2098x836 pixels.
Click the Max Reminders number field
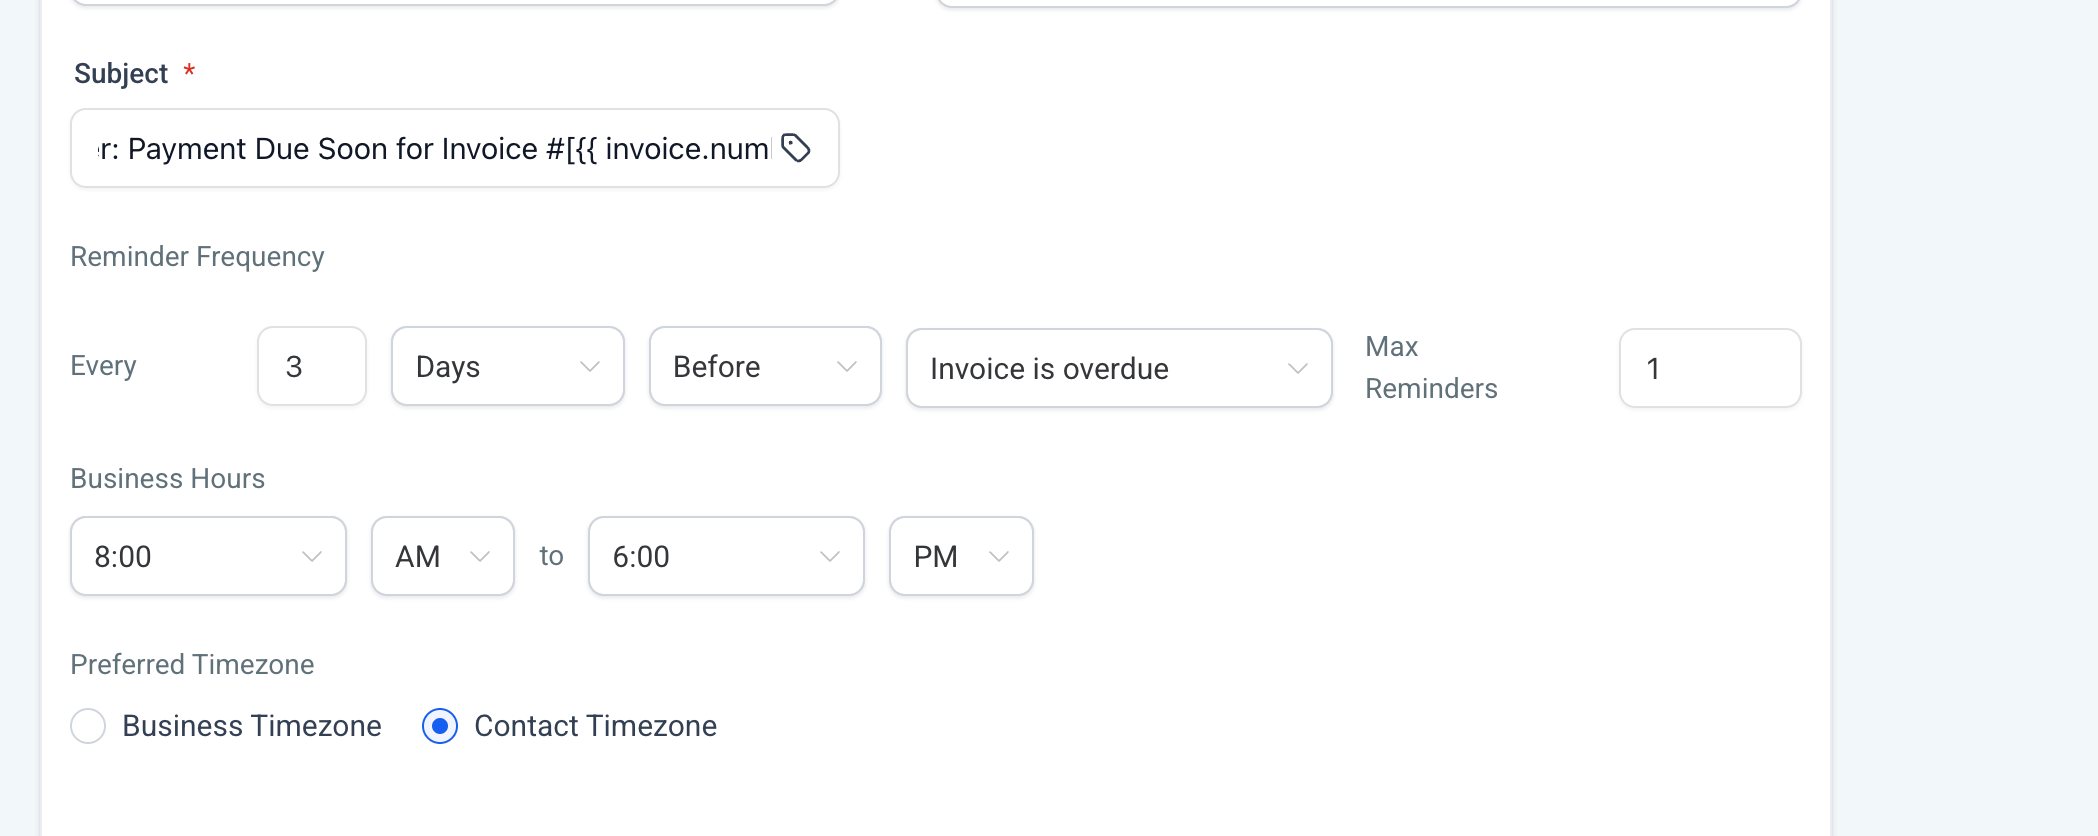point(1709,369)
